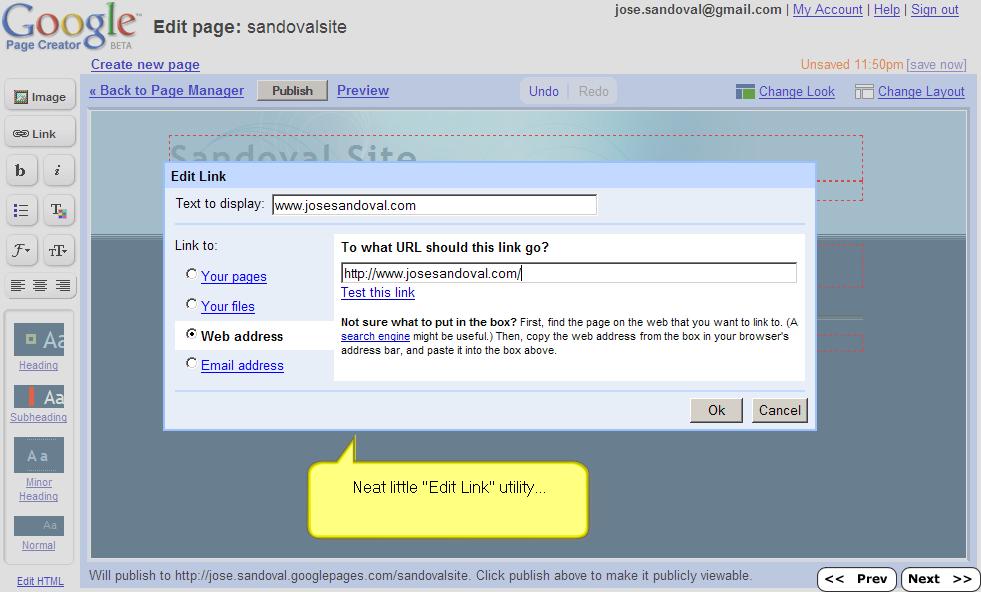The width and height of the screenshot is (981, 592).
Task: Click the save now link
Action: (x=937, y=64)
